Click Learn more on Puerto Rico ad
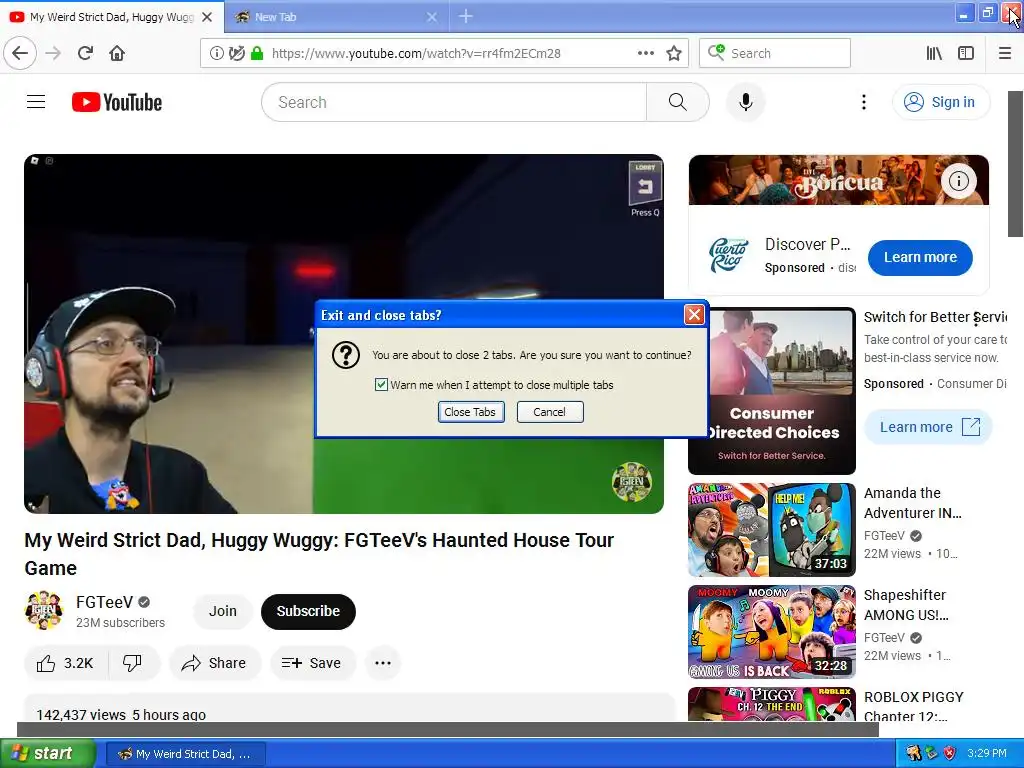 click(x=920, y=257)
